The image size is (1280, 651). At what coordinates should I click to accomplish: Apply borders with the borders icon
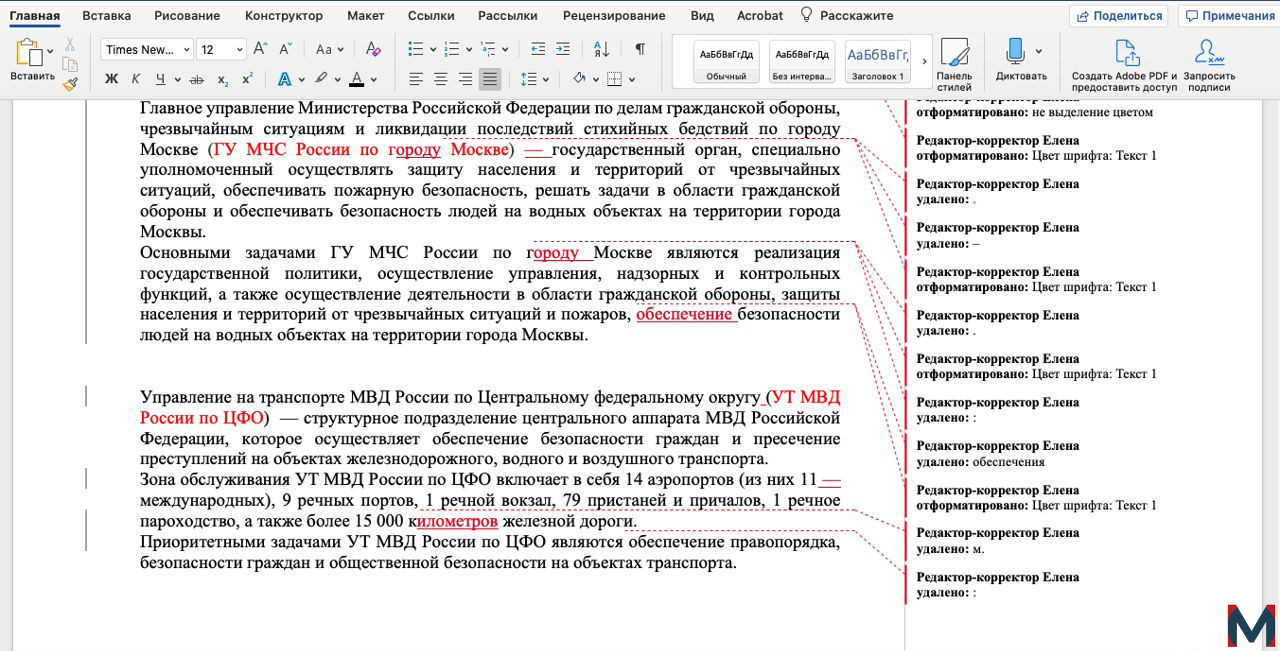click(x=614, y=80)
